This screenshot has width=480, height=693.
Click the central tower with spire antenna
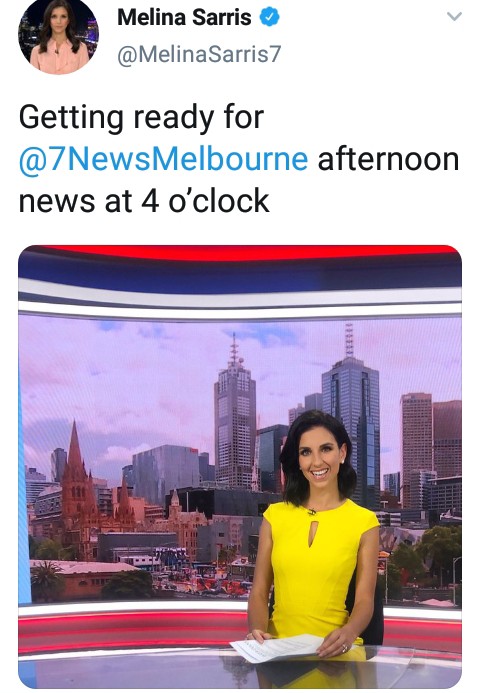pos(235,415)
